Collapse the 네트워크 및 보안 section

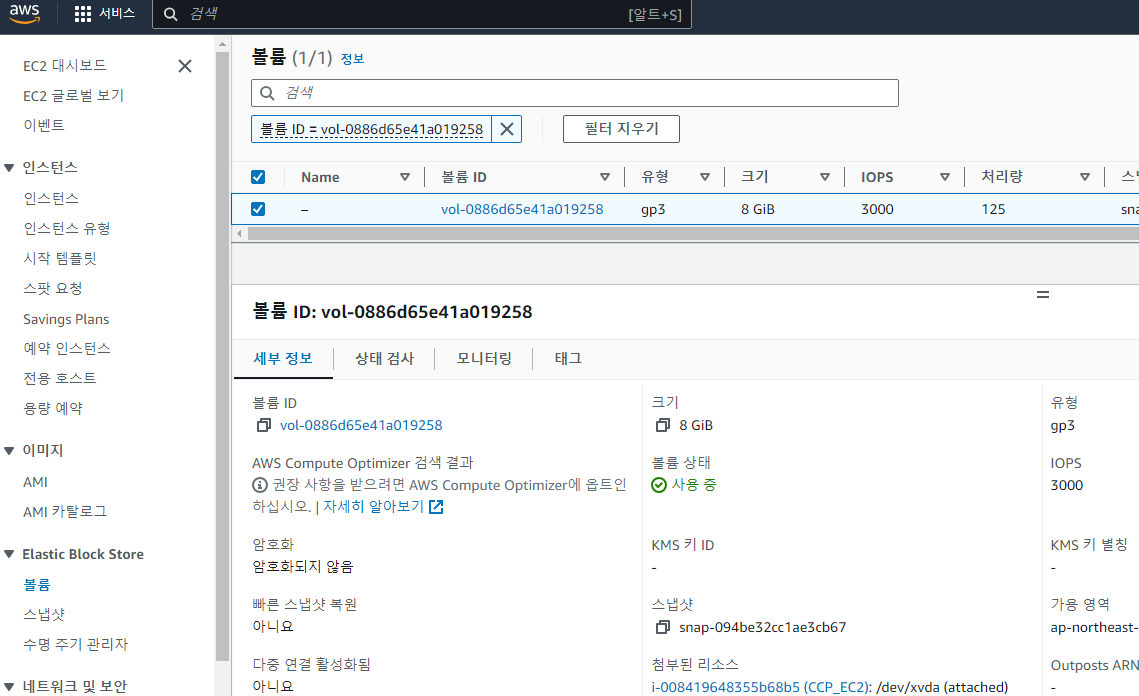coord(9,687)
